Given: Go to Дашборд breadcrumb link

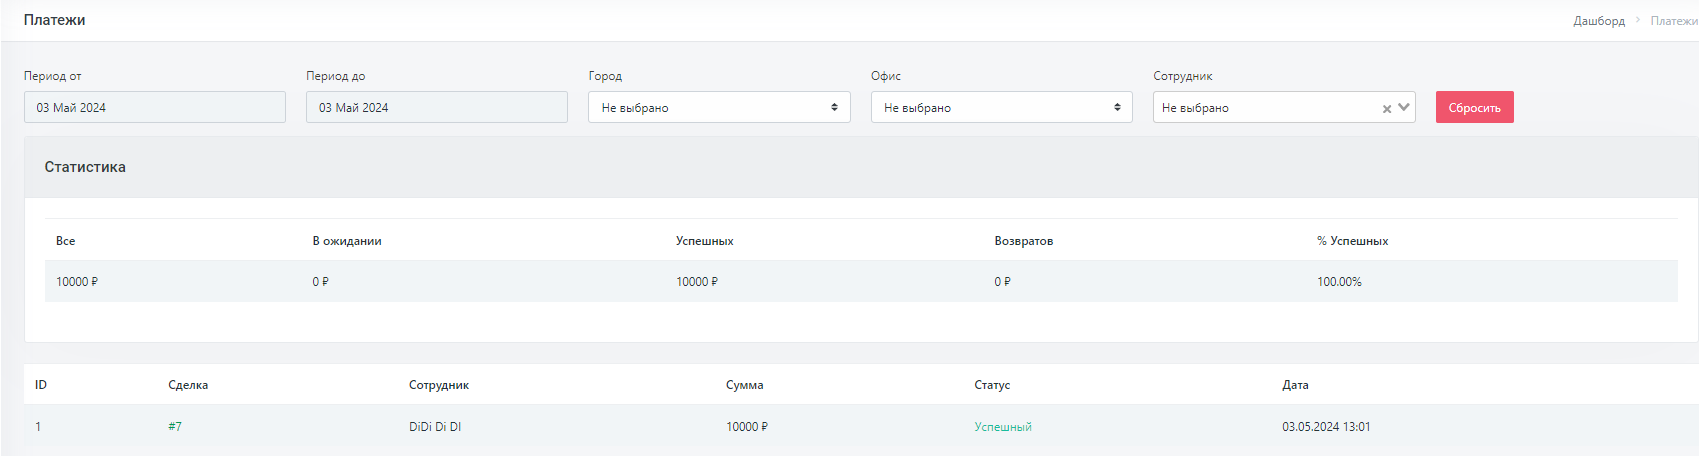Looking at the screenshot, I should coord(1599,21).
